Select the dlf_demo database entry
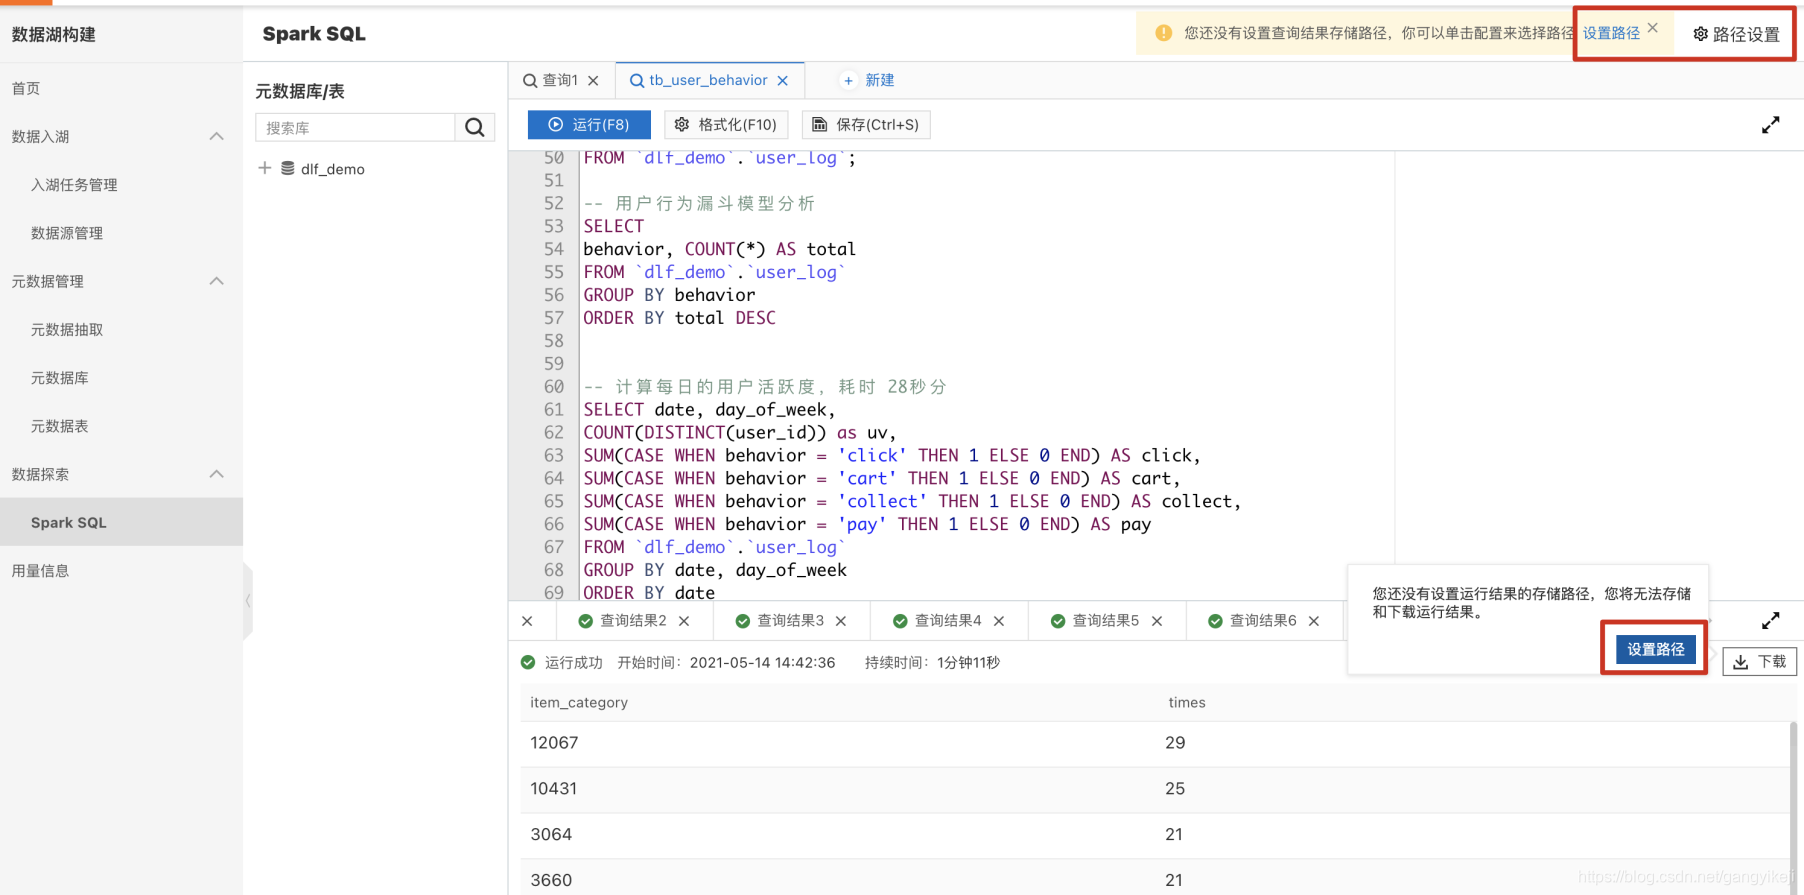1804x895 pixels. [332, 169]
